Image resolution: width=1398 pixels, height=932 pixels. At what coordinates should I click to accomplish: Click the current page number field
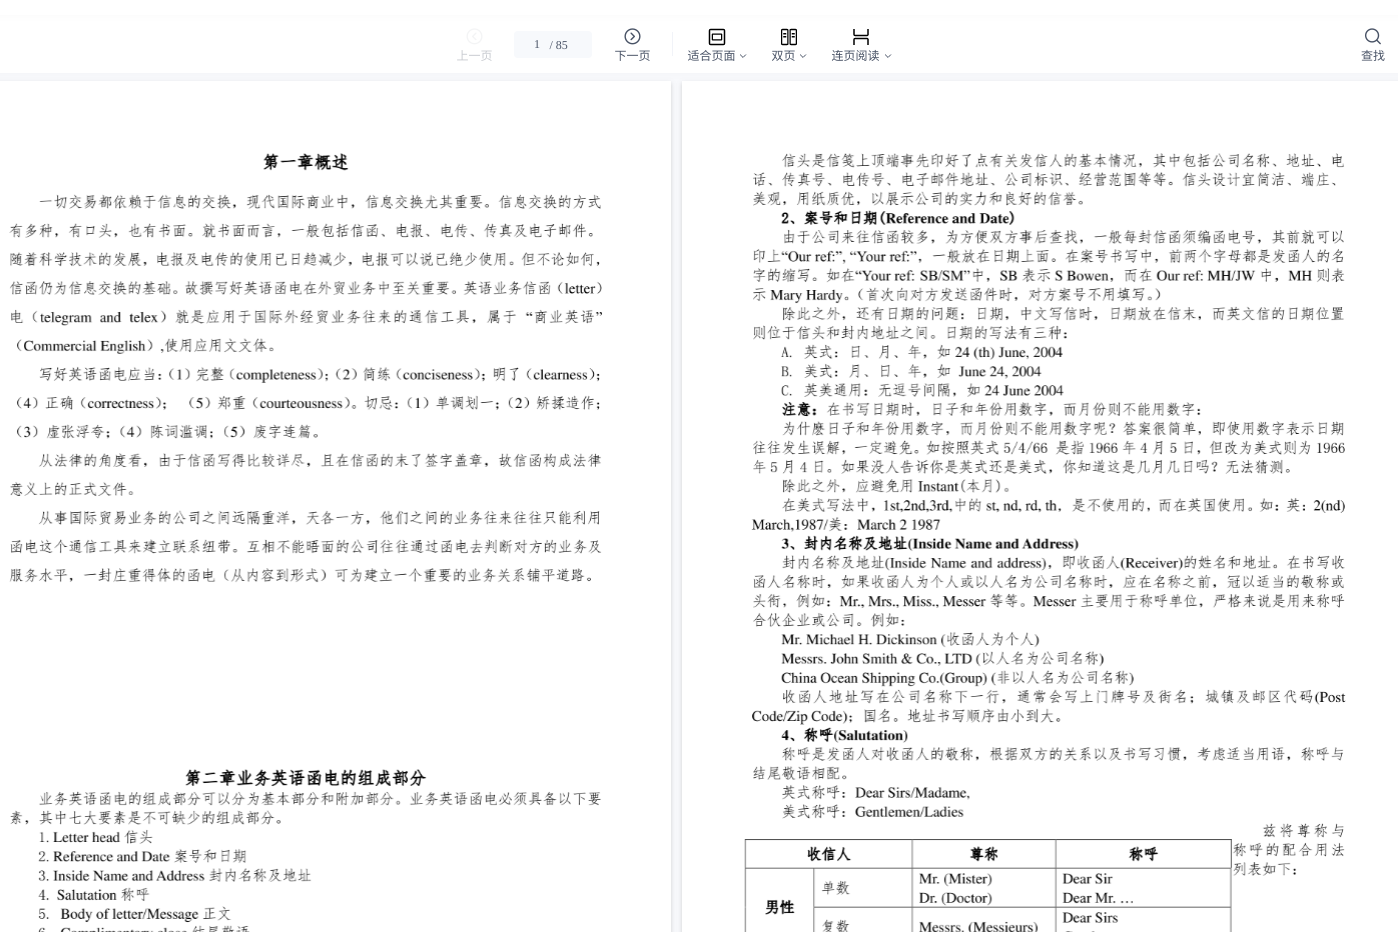point(538,44)
